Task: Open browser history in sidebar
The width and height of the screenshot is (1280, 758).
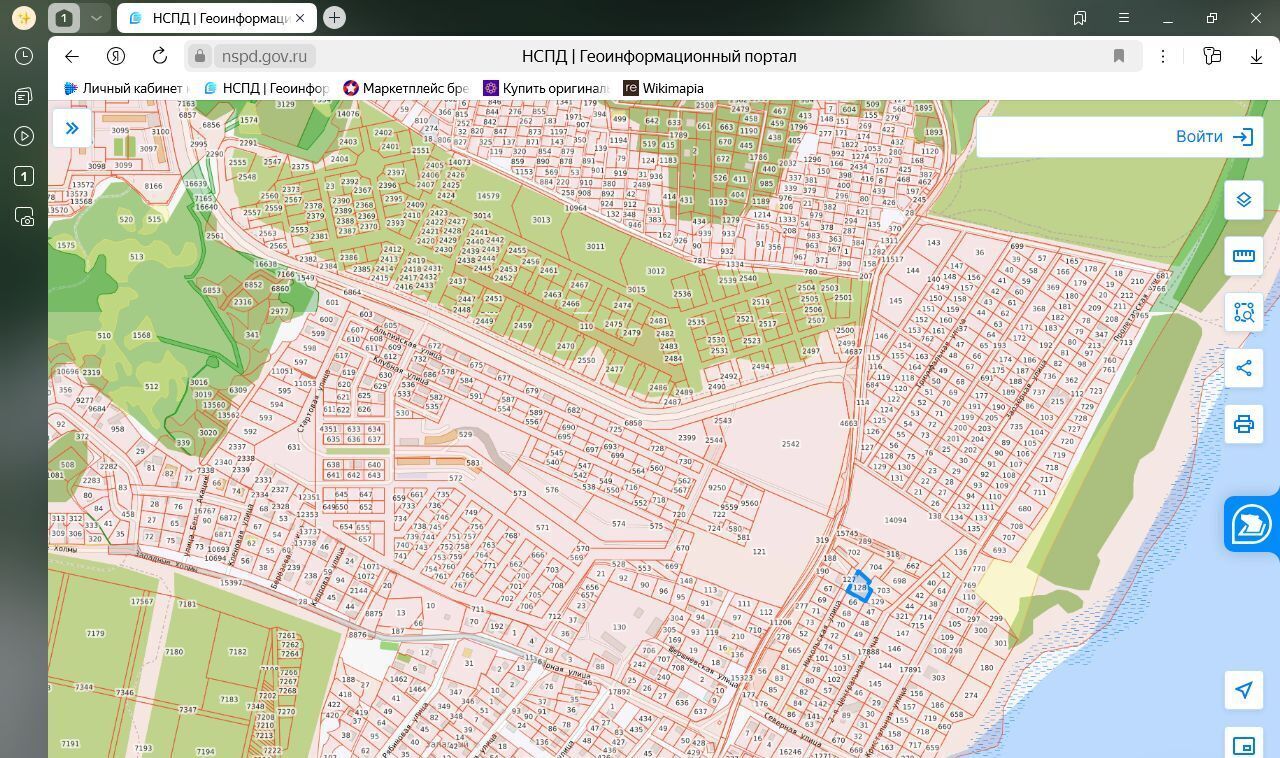Action: click(x=24, y=56)
